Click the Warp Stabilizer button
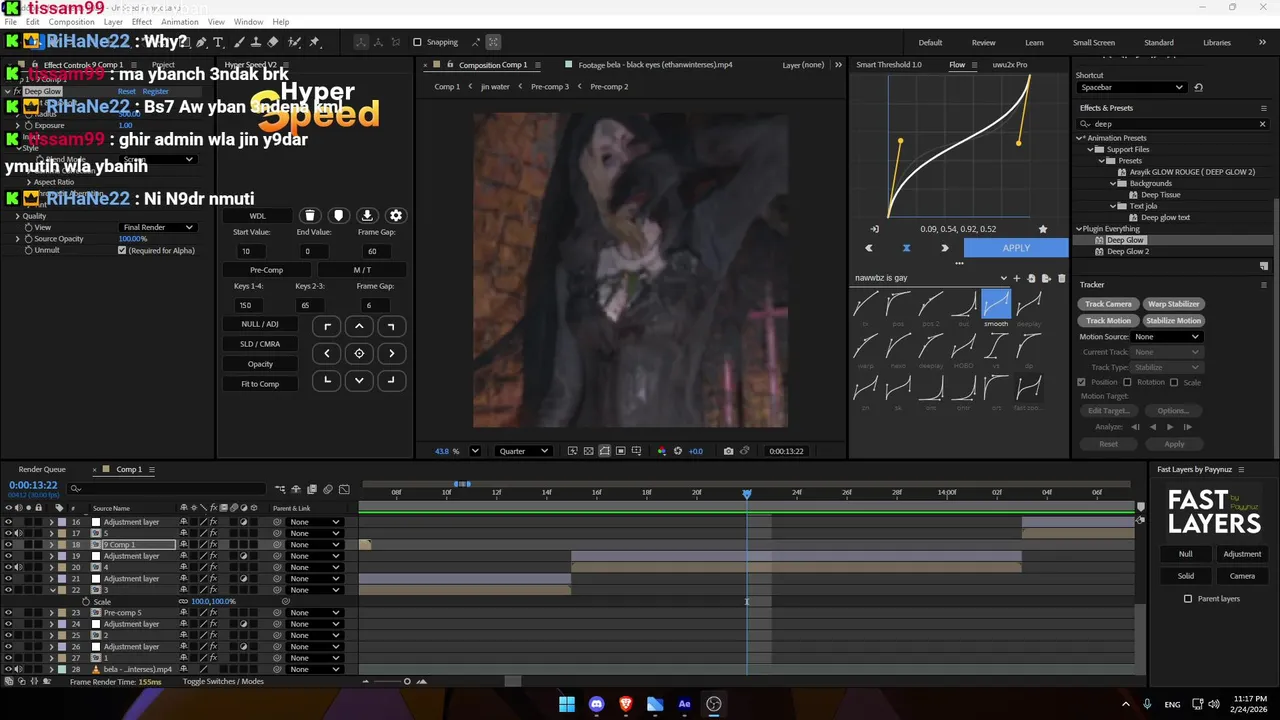Viewport: 1280px width, 720px height. point(1173,304)
